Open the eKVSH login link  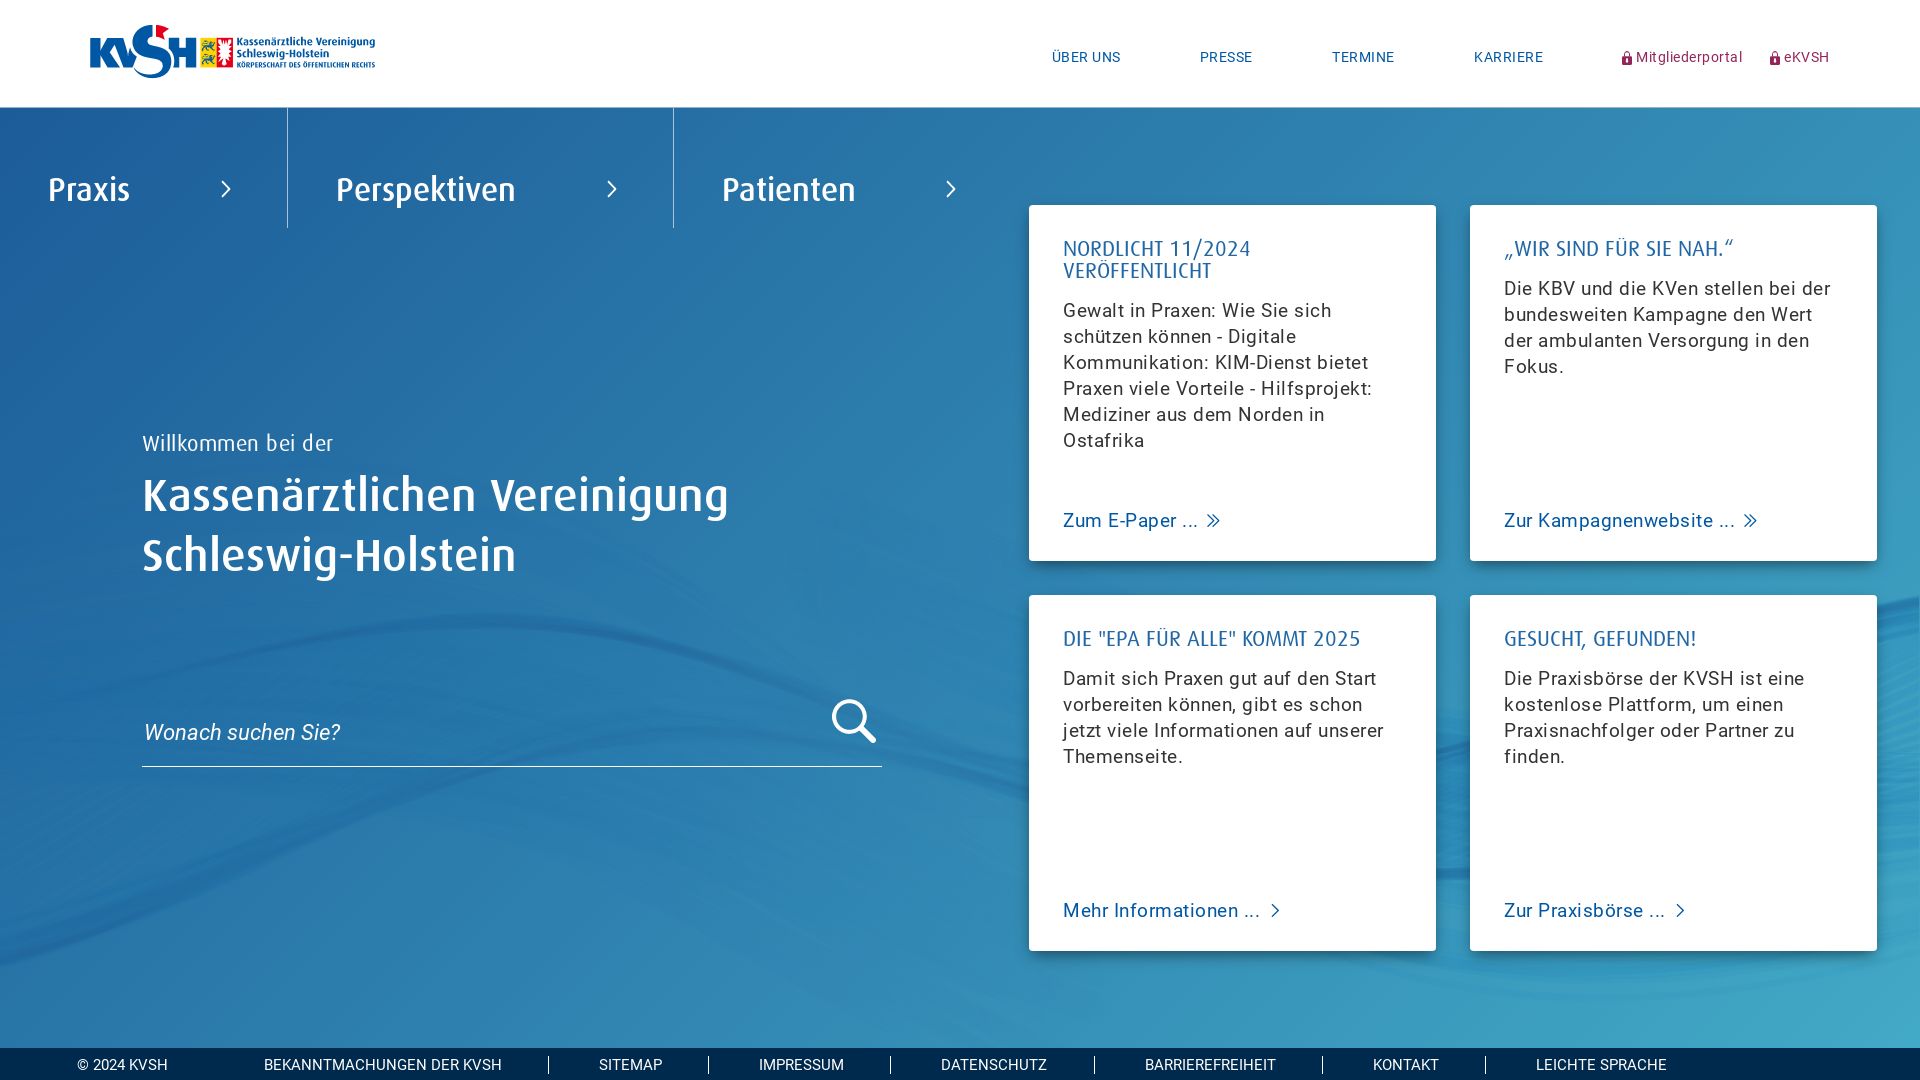1799,57
